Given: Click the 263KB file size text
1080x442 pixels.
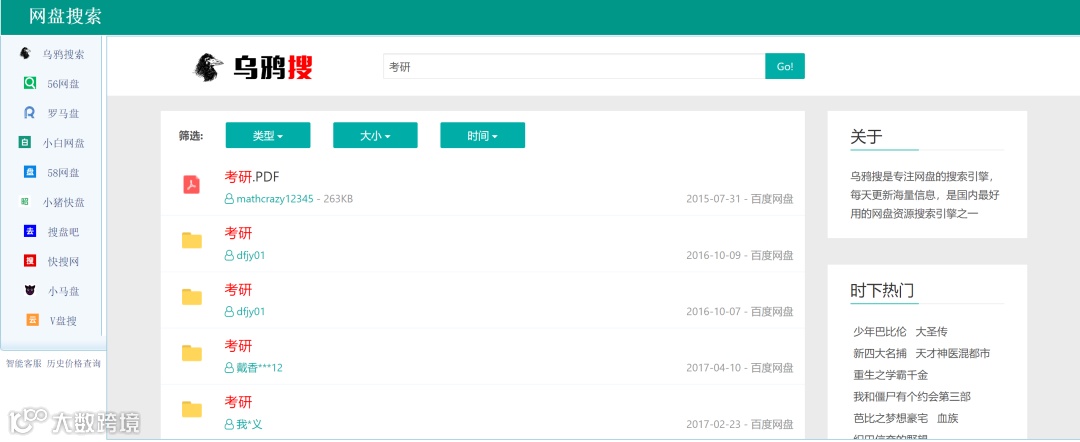Looking at the screenshot, I should coord(338,199).
